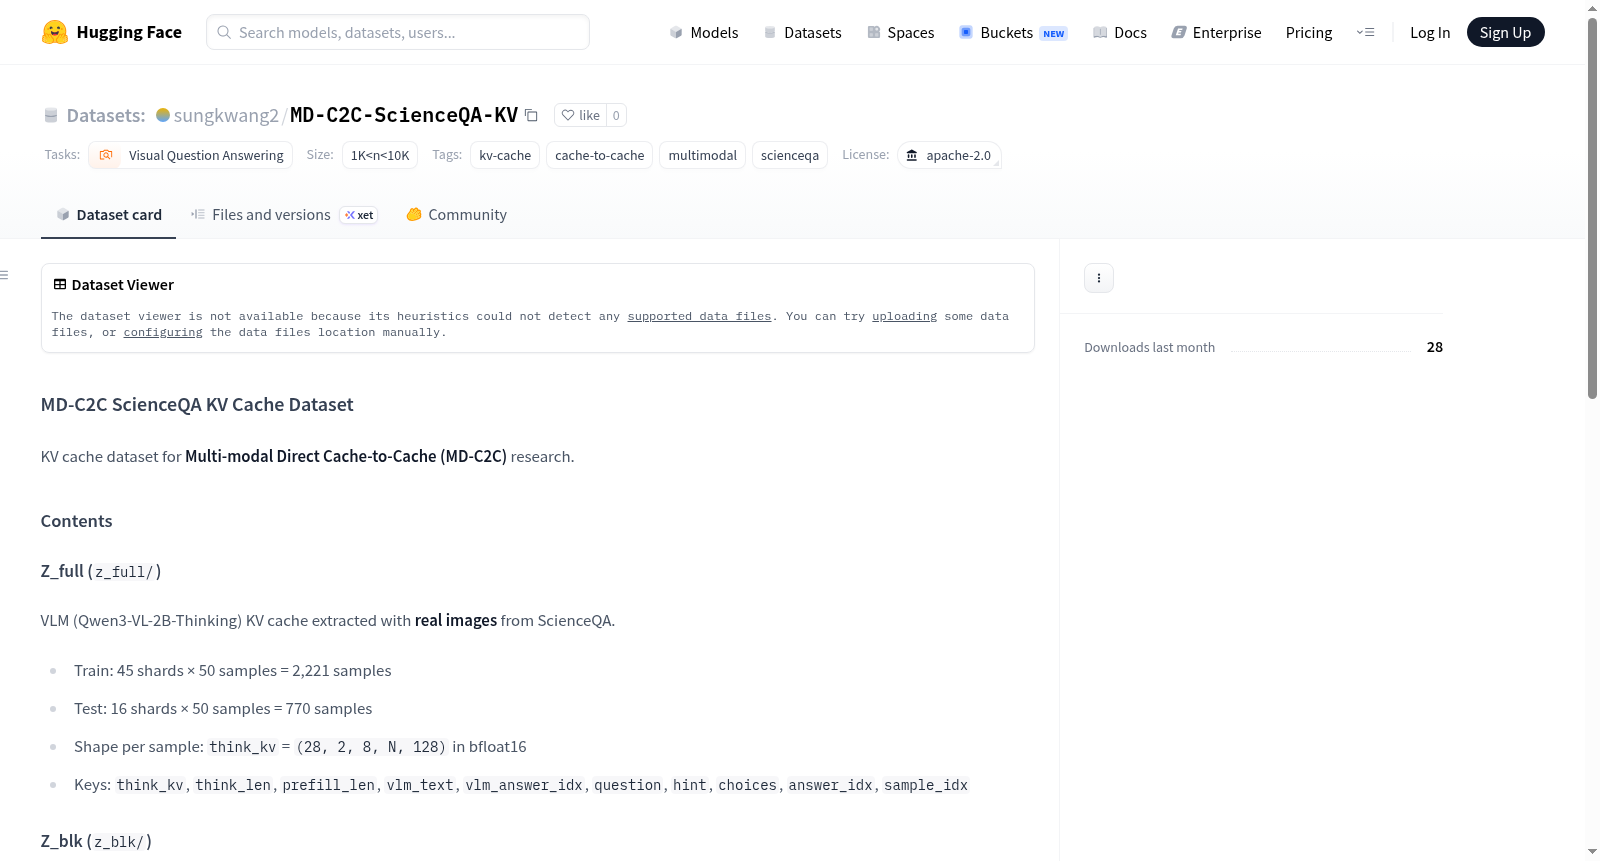
Task: Click the Shape per sample bullet text
Action: click(x=300, y=747)
